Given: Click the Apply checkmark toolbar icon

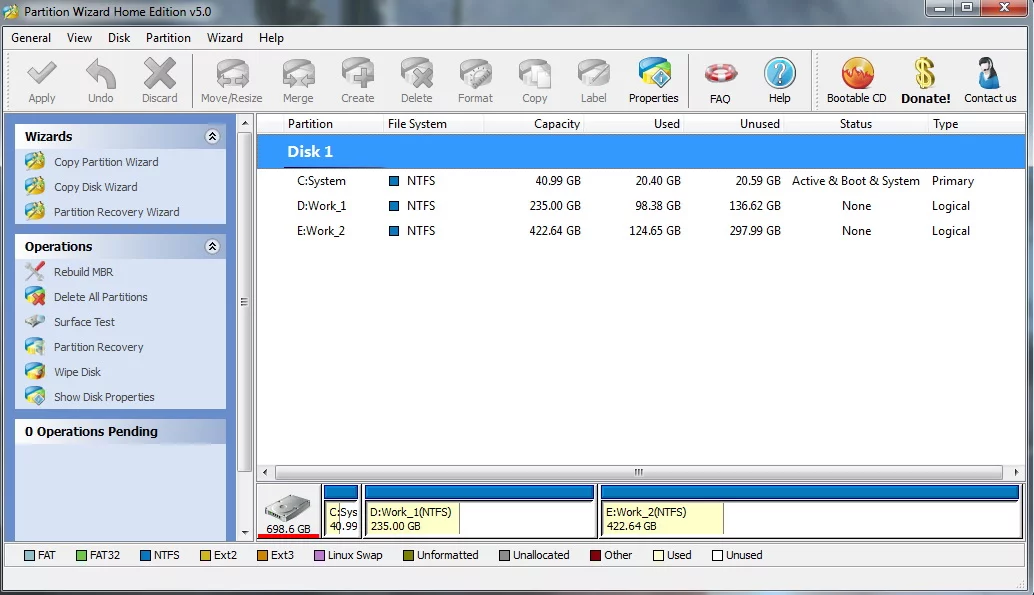Looking at the screenshot, I should tap(42, 75).
